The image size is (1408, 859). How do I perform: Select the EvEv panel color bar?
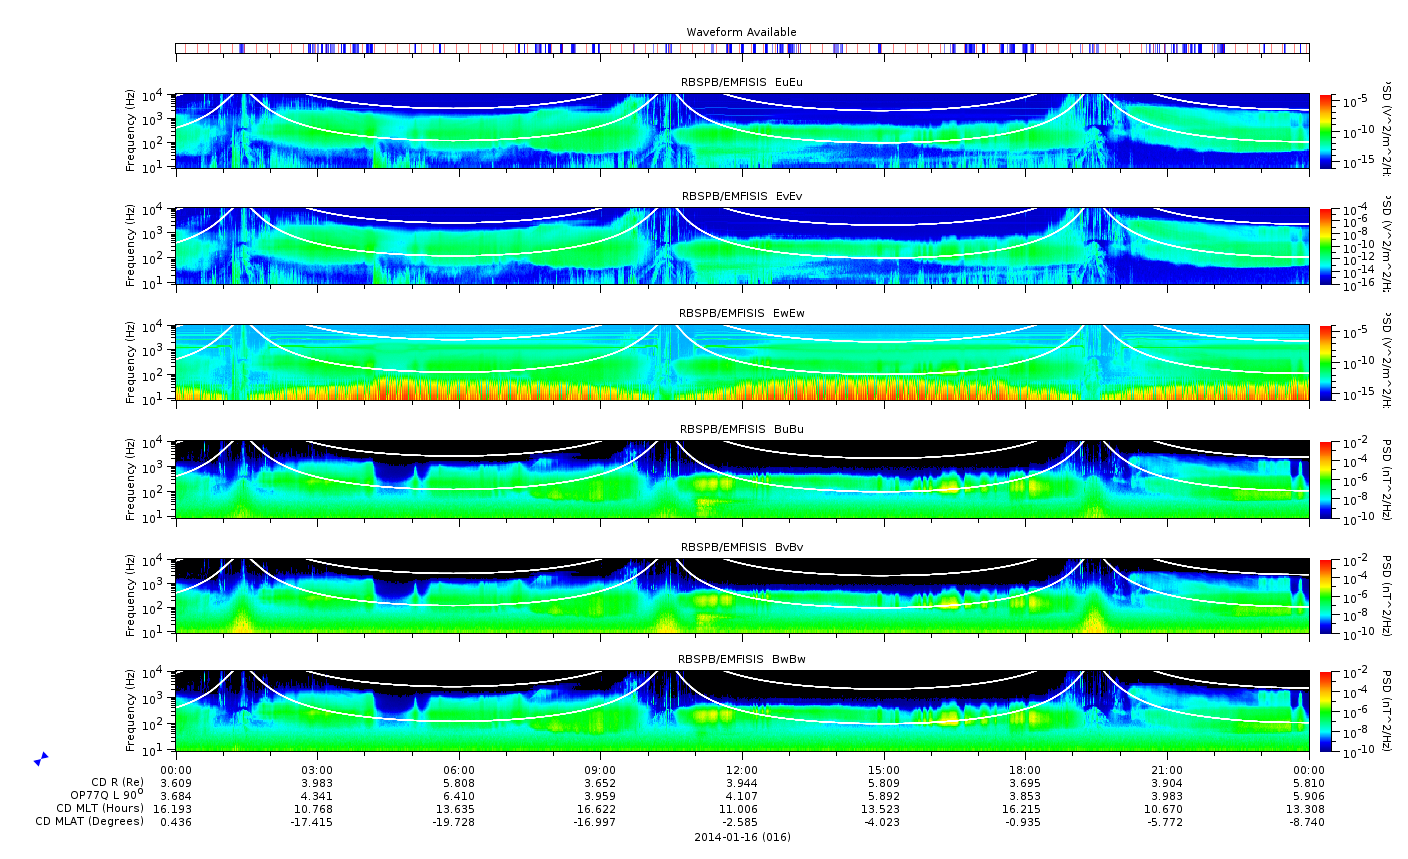tap(1326, 246)
